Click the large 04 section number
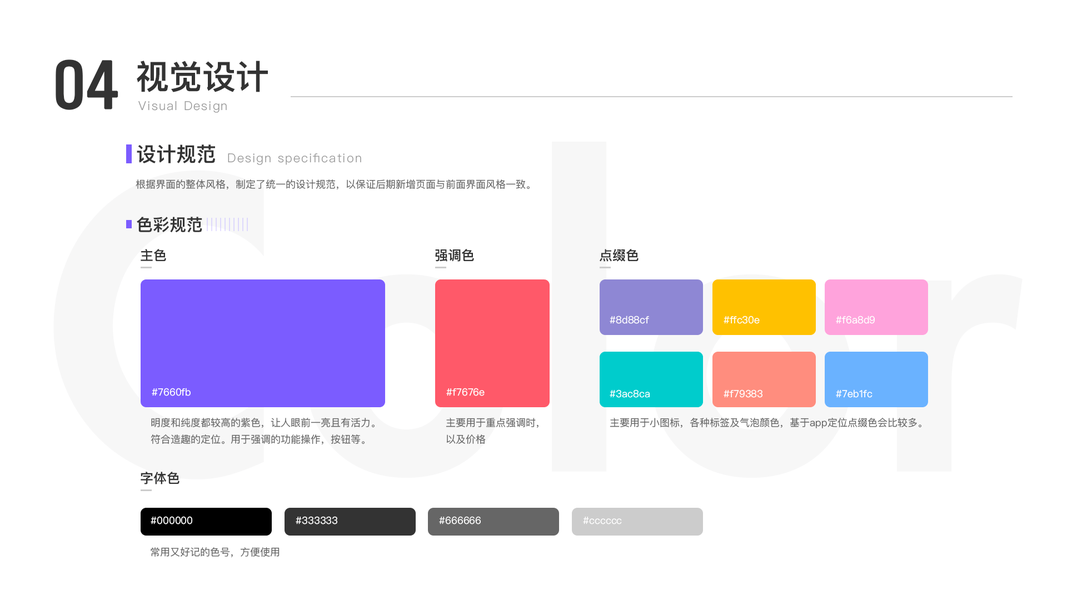 pos(86,85)
